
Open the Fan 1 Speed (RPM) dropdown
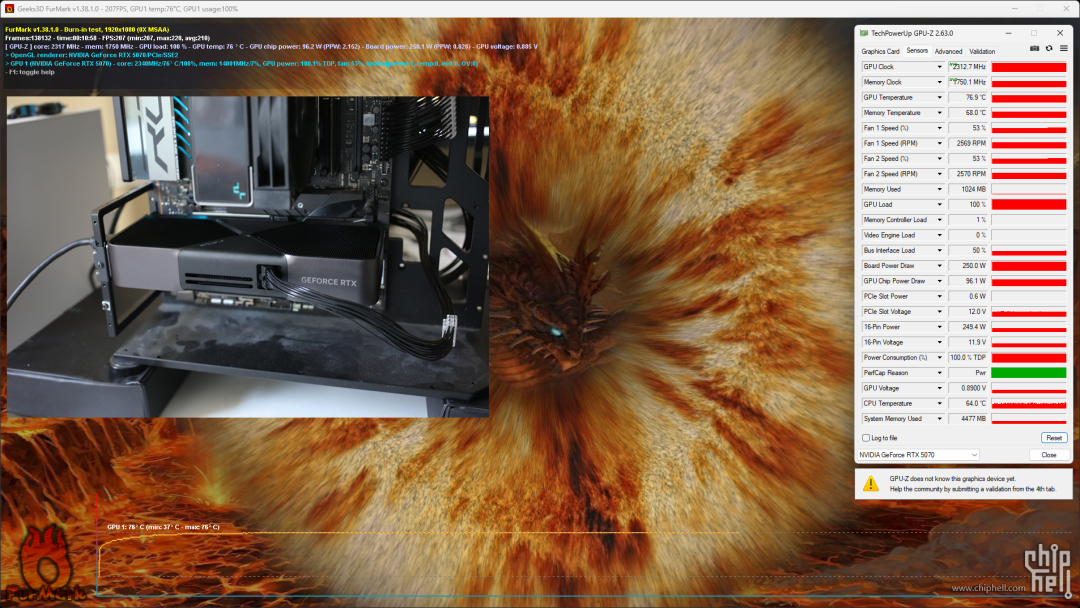(939, 143)
